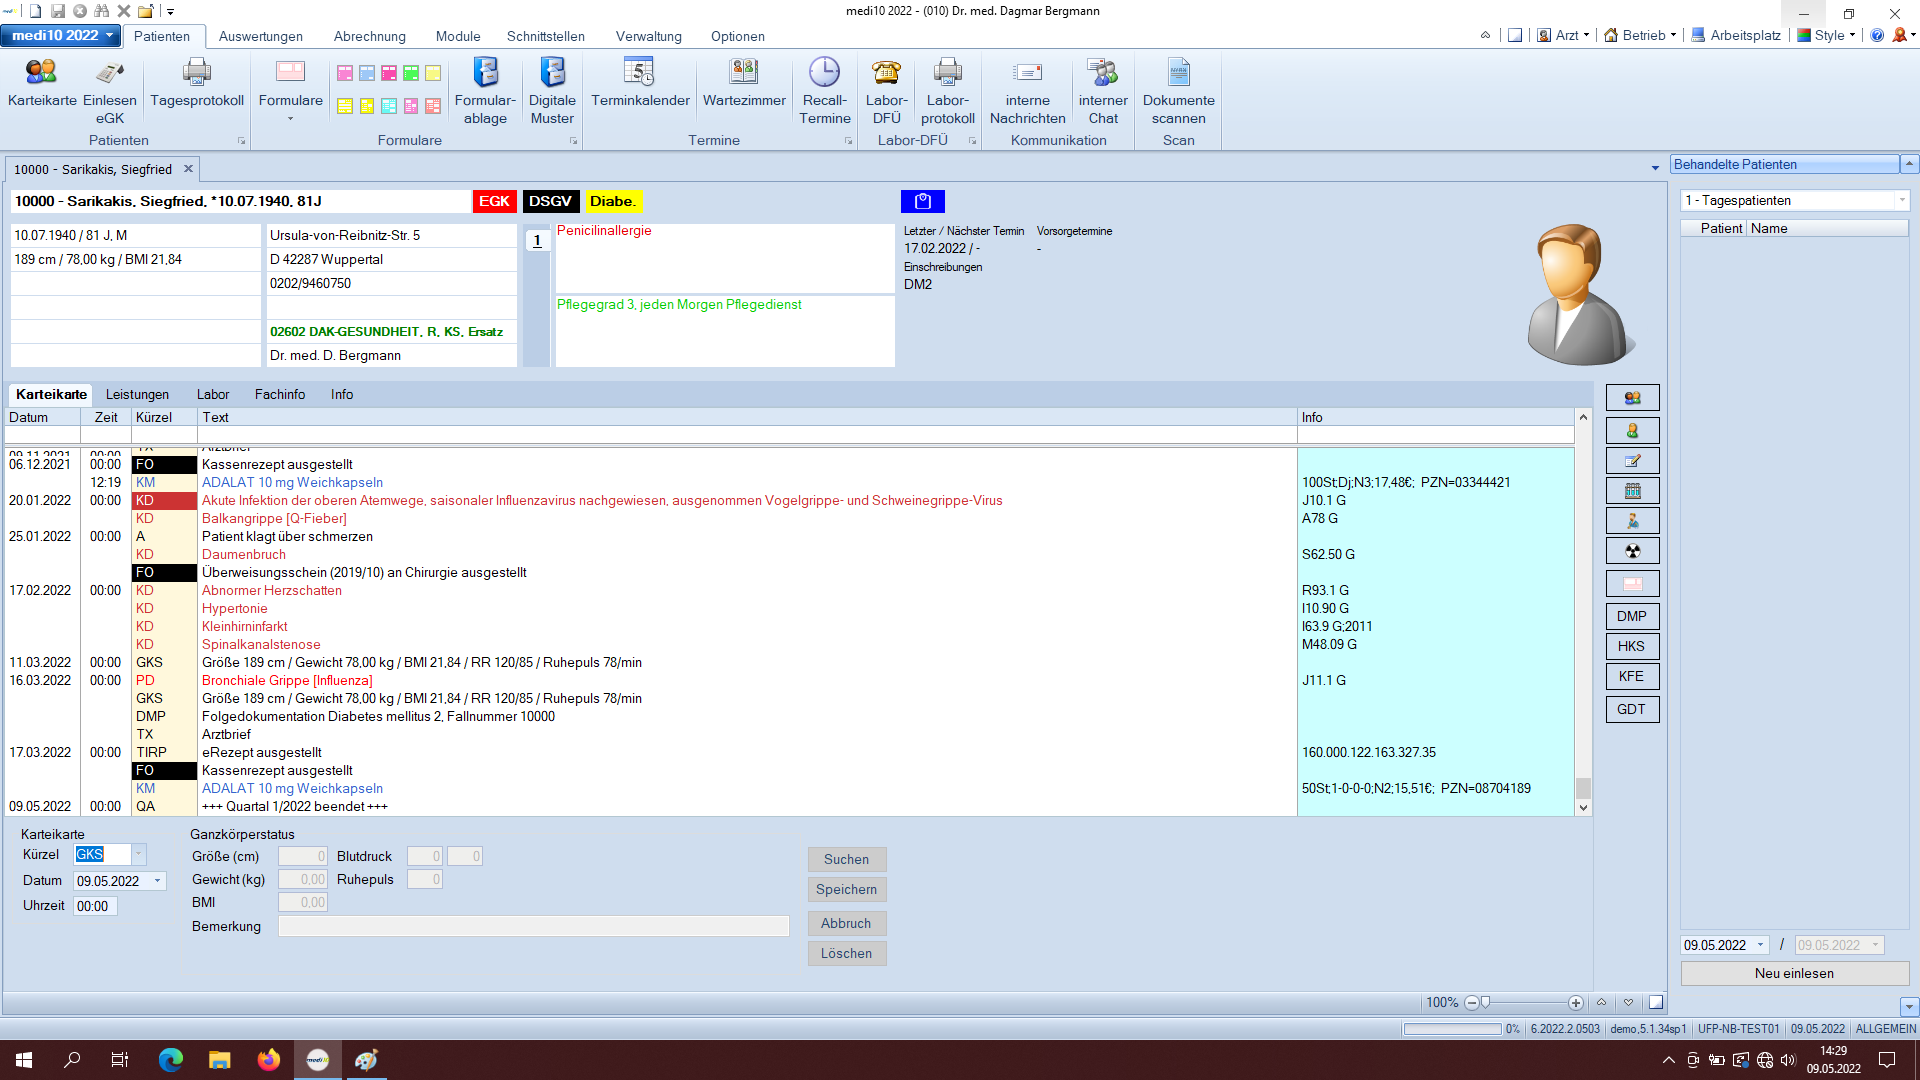Open the Datum date picker dropdown
The width and height of the screenshot is (1920, 1080).
coord(157,882)
